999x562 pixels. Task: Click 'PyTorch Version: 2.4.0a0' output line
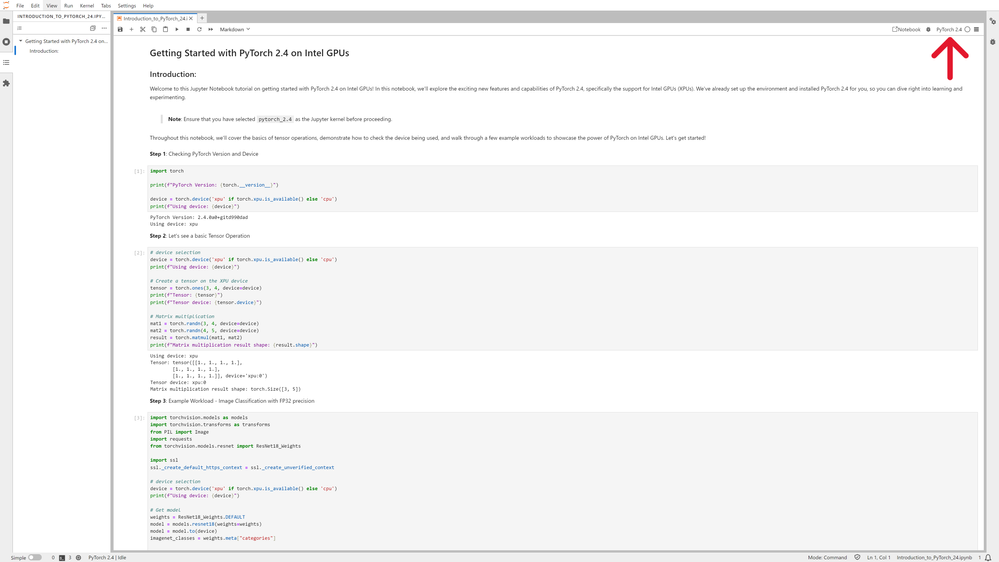(x=199, y=217)
